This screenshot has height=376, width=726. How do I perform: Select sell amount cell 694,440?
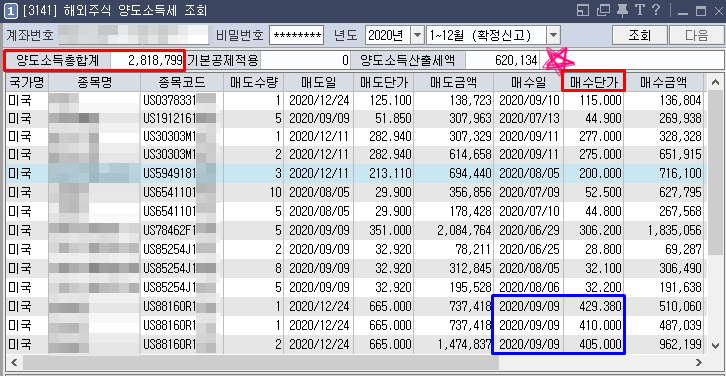click(x=453, y=174)
